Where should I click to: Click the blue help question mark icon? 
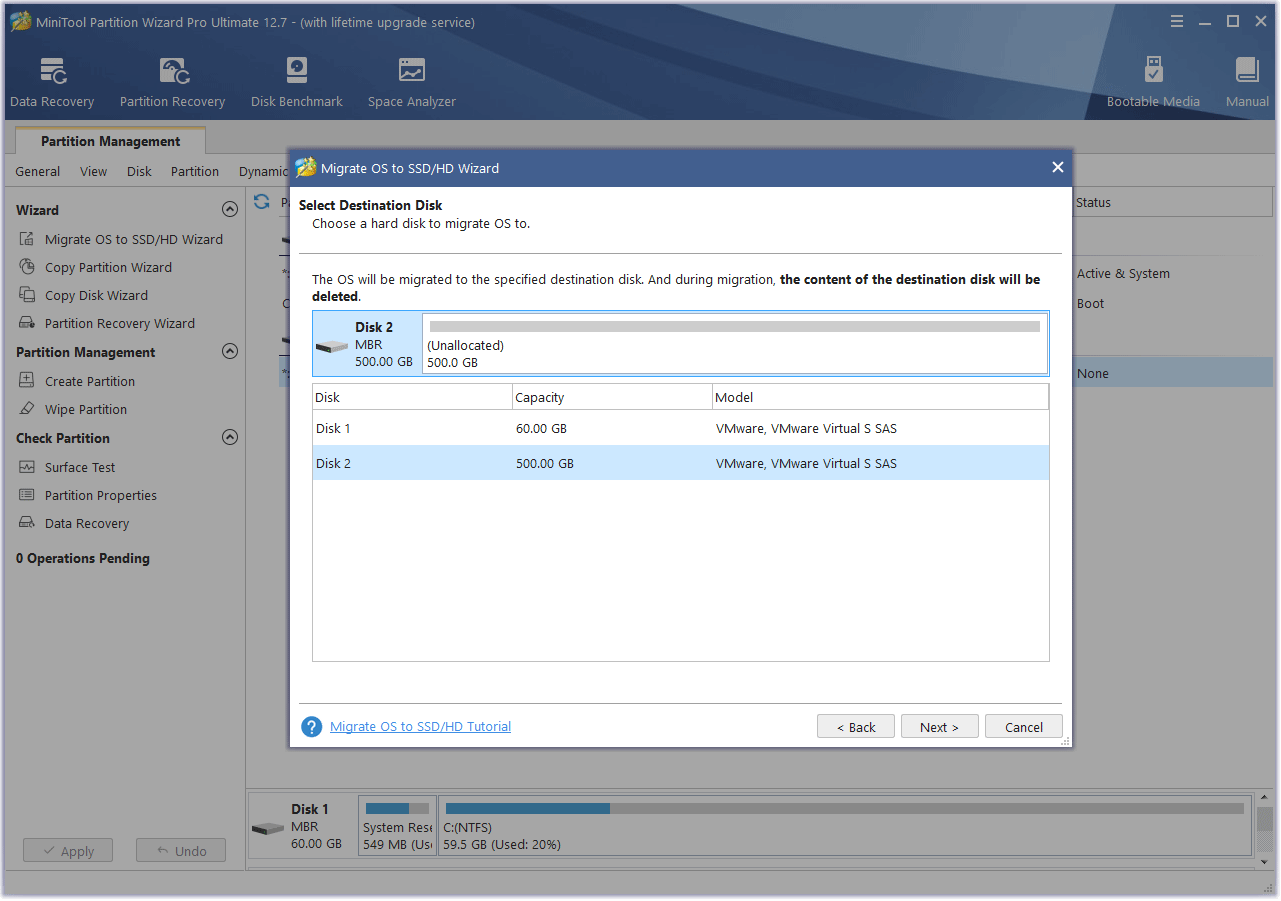(x=312, y=727)
